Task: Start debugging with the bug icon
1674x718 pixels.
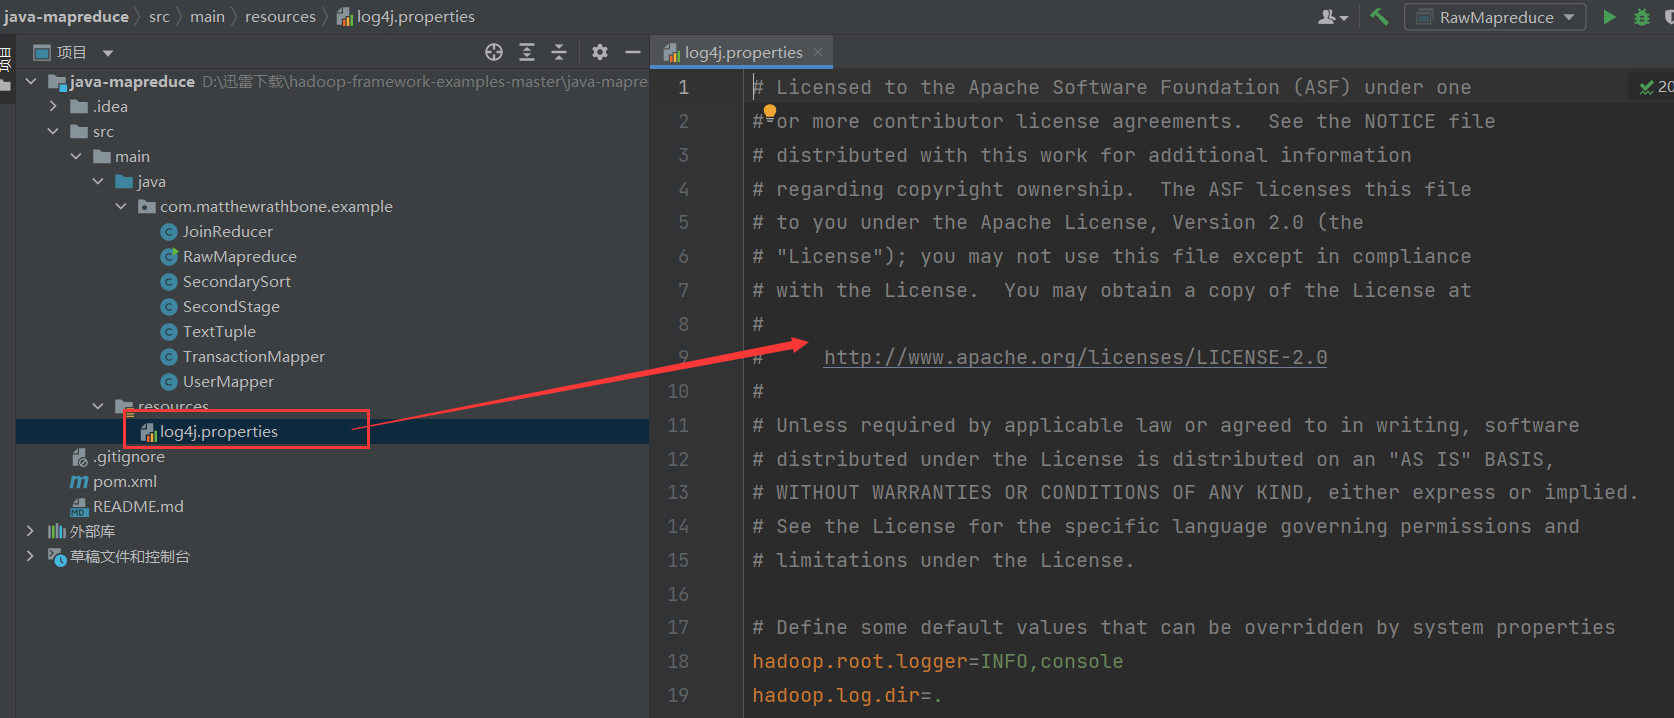Action: [x=1642, y=17]
